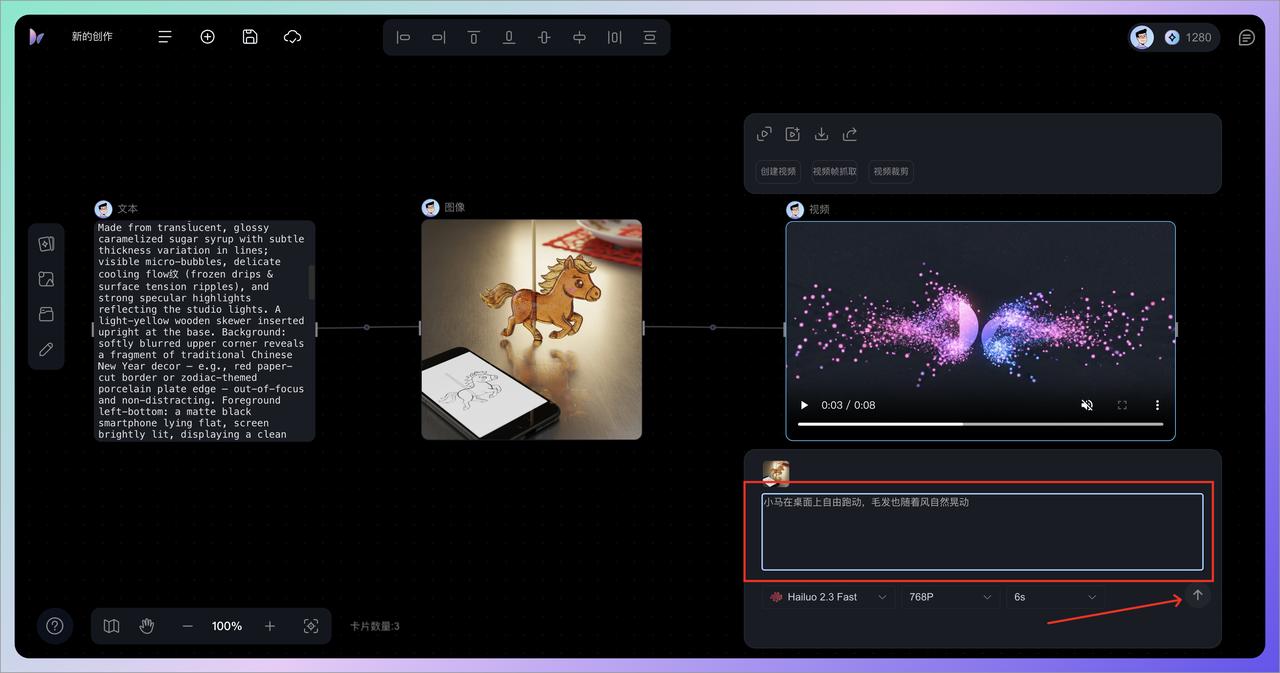This screenshot has height=673, width=1280.
Task: Add a new item with plus-circle icon
Action: 208,37
